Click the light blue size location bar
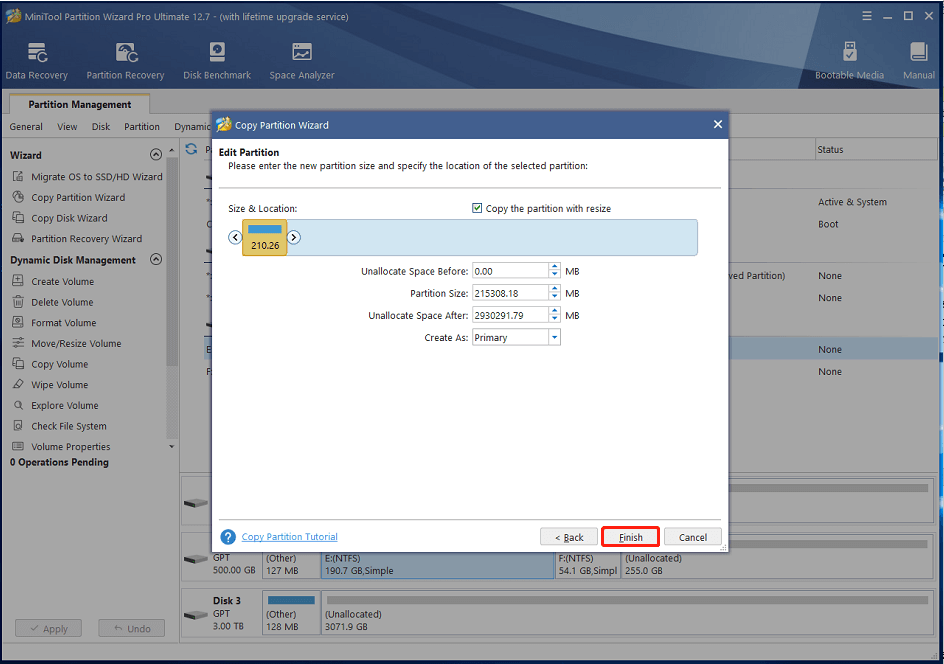 coord(492,237)
